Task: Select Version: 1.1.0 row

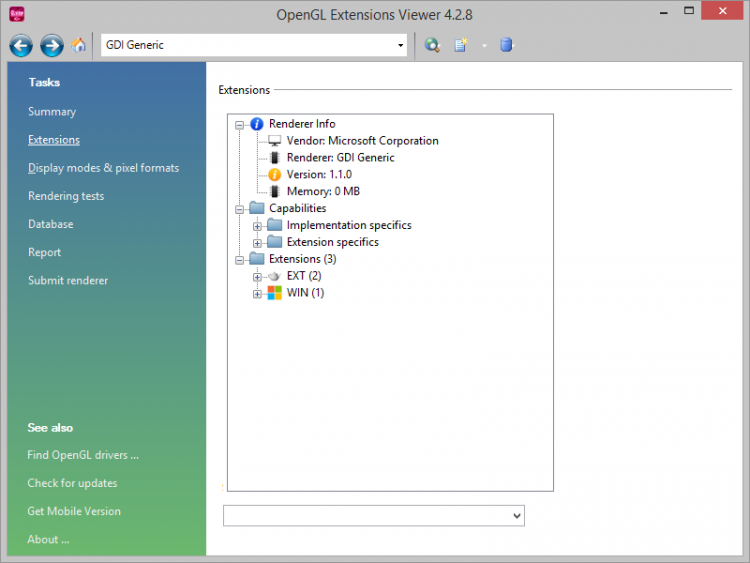Action: 319,175
